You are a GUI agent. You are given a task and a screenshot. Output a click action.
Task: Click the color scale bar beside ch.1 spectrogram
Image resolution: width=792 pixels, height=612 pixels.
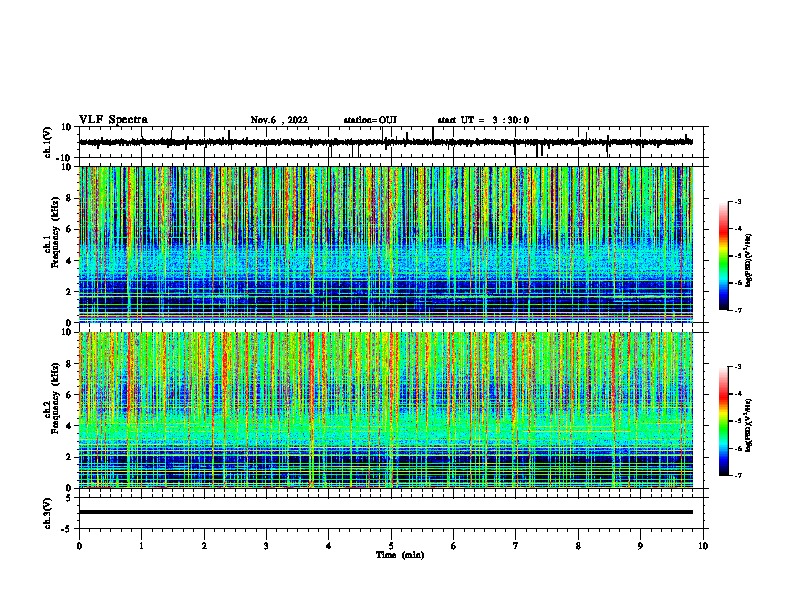click(724, 256)
